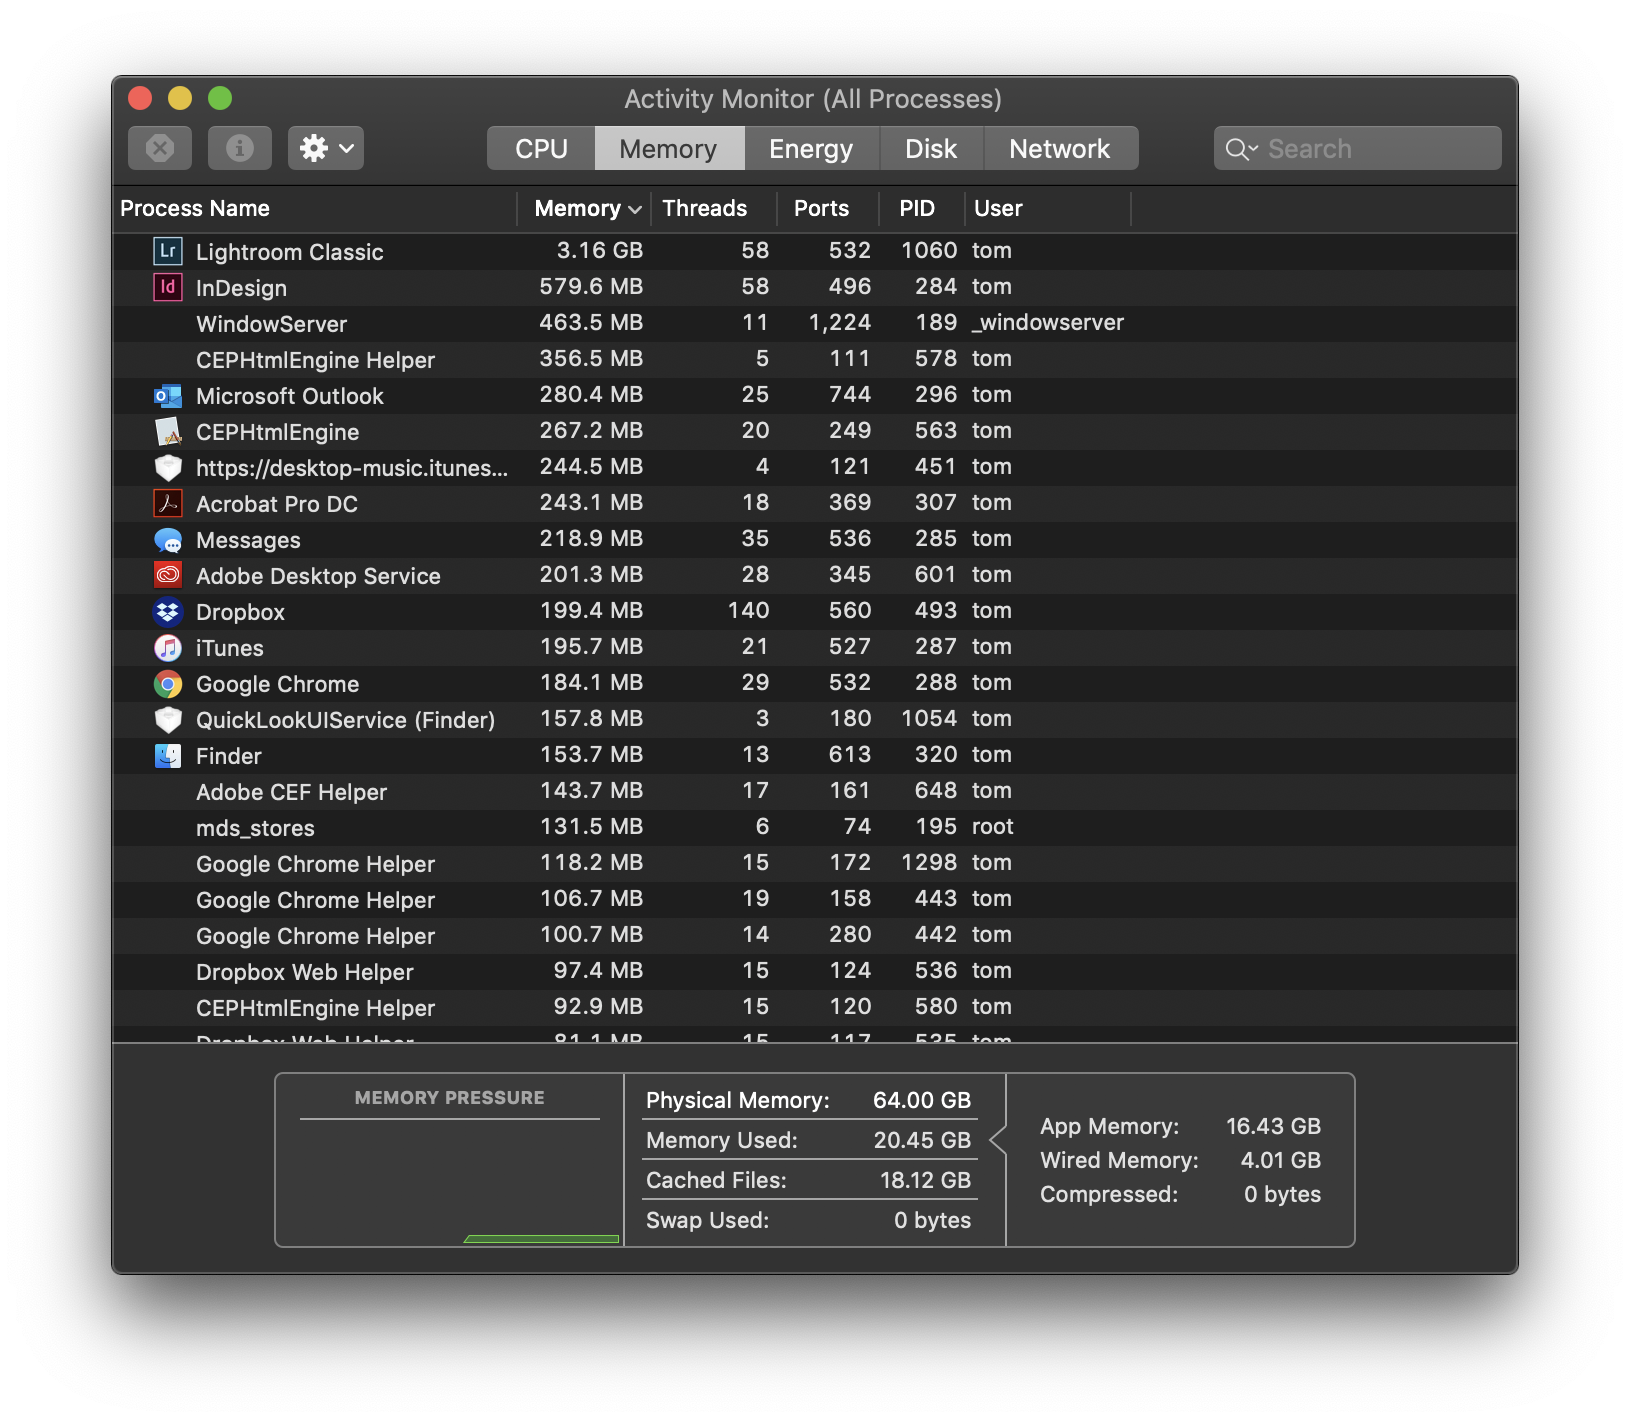Click the QuickLookUIService shield icon
The height and width of the screenshot is (1422, 1630).
(x=168, y=719)
